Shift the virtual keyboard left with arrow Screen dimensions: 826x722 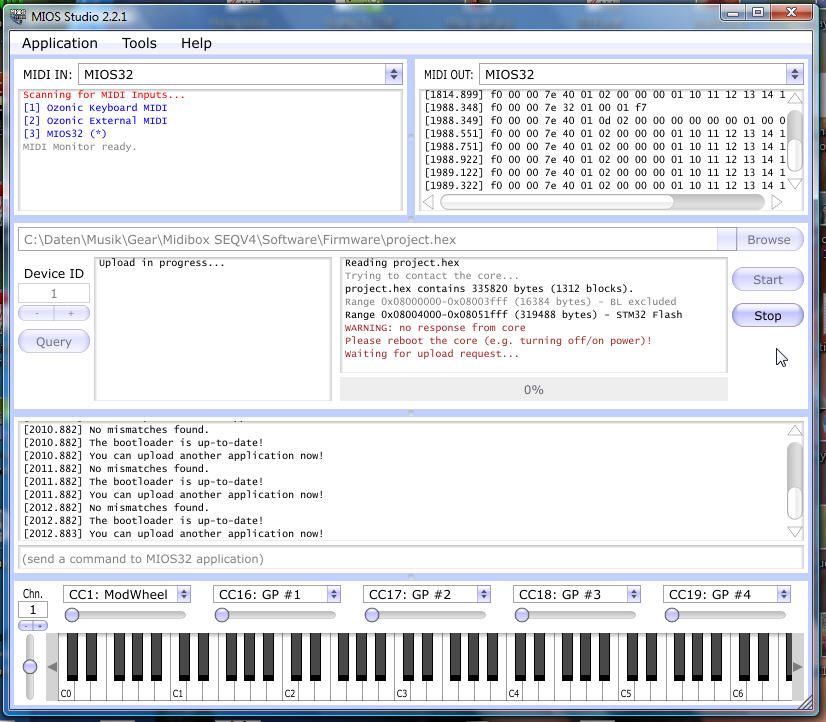click(x=52, y=667)
